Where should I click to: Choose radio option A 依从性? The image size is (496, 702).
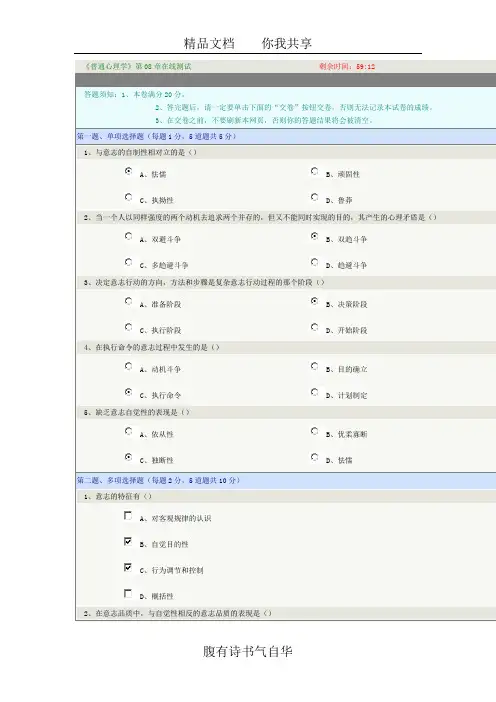(128, 431)
